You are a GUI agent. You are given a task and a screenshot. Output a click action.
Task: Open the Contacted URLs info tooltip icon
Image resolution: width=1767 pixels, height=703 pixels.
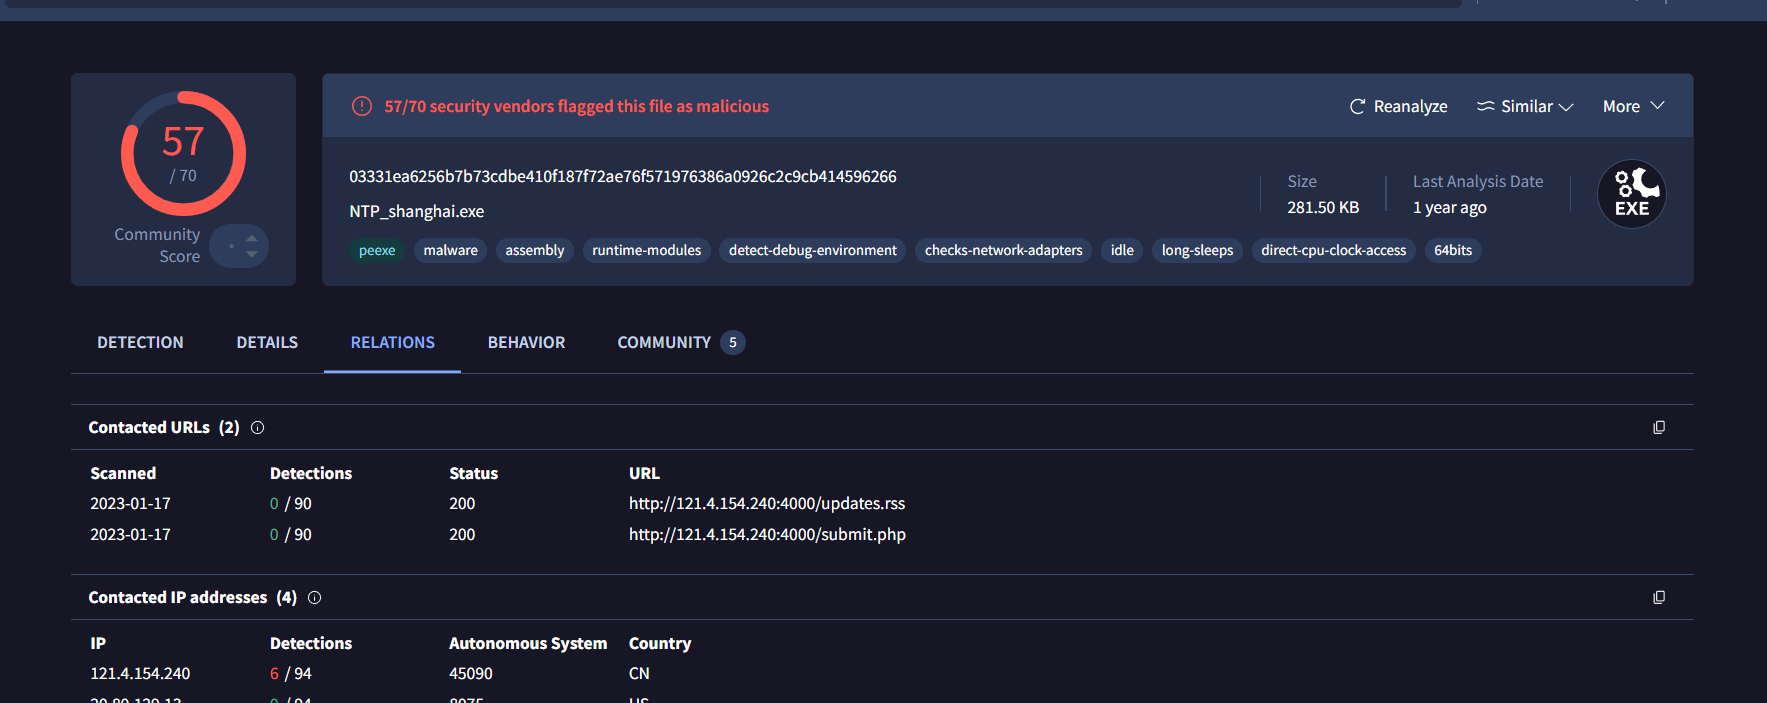pyautogui.click(x=257, y=428)
